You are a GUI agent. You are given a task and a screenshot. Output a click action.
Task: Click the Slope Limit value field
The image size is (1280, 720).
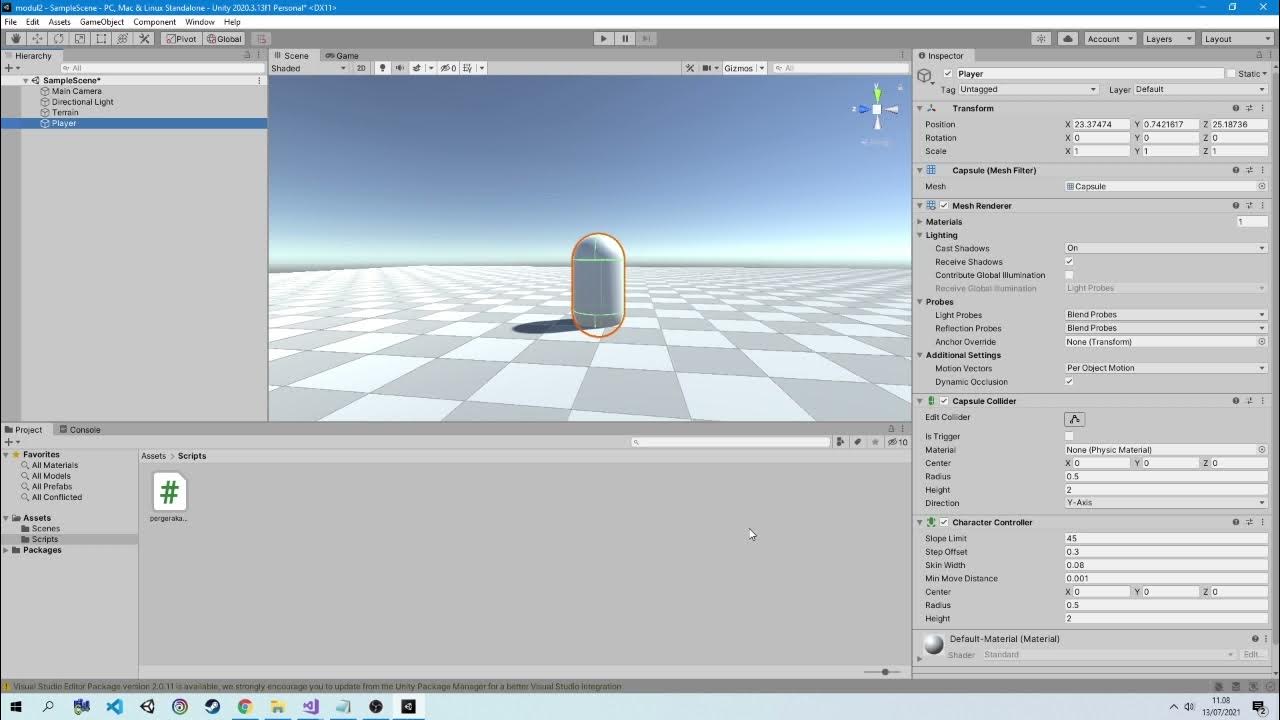[1166, 538]
